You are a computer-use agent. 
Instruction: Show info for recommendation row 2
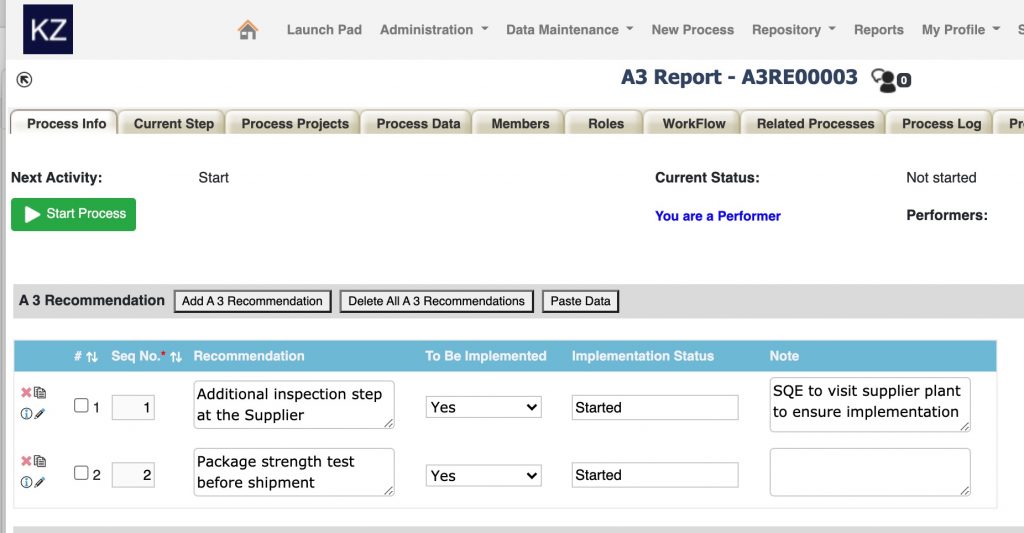(26, 482)
